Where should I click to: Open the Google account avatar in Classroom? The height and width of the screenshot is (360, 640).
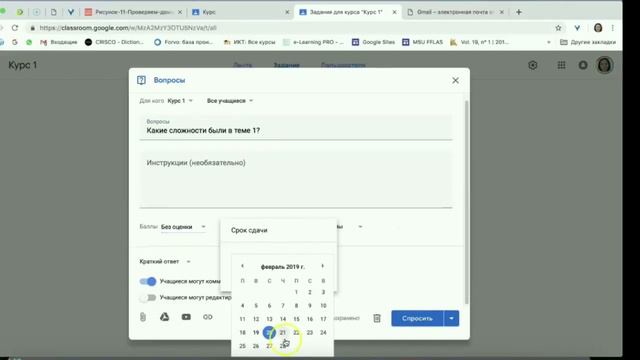pos(604,65)
